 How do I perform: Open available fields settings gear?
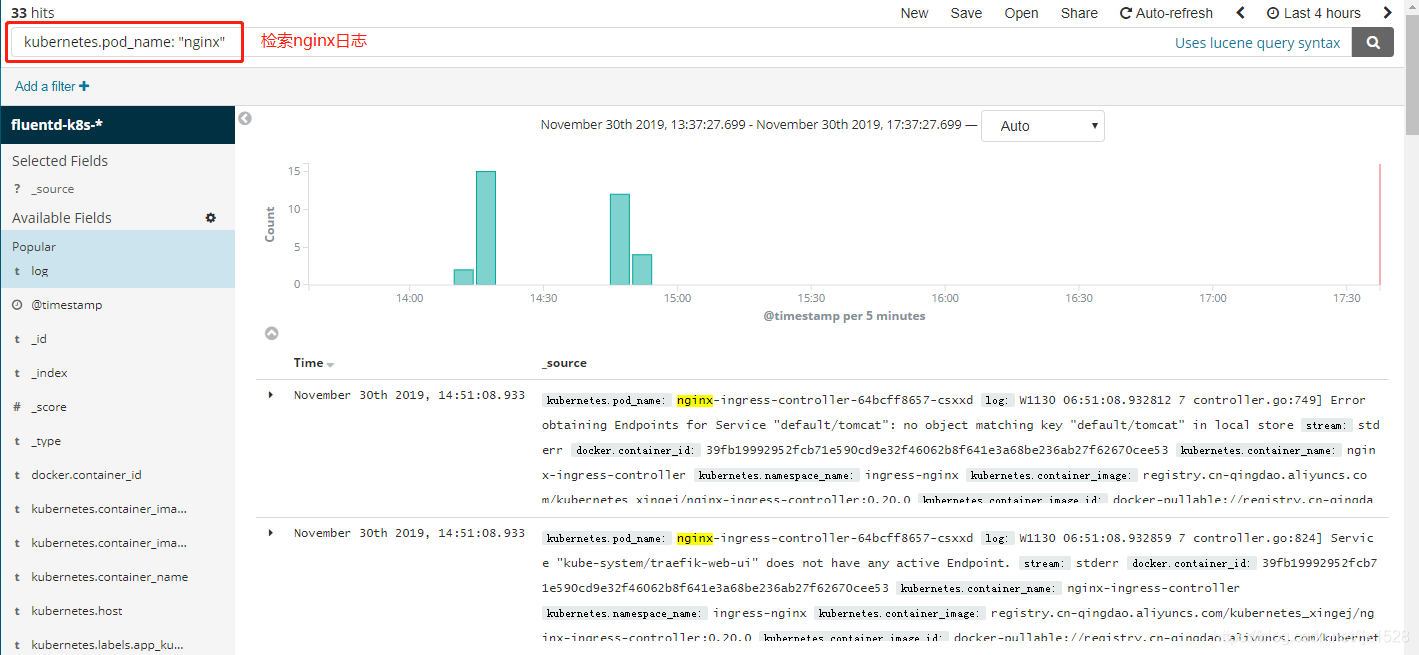click(x=210, y=218)
